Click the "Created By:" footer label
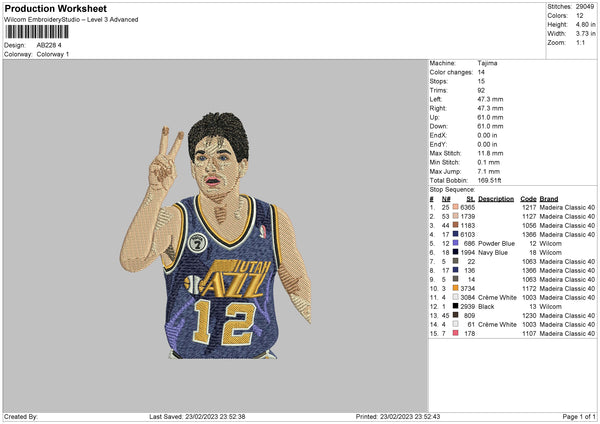 click(x=21, y=416)
